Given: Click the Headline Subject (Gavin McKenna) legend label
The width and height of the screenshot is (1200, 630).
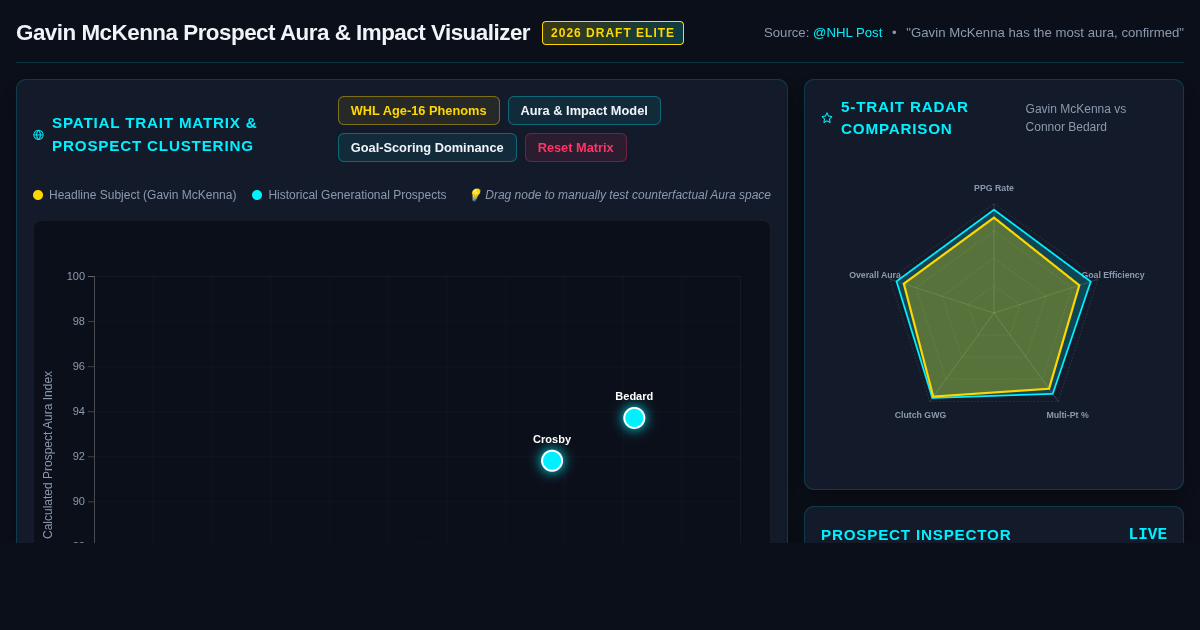Looking at the screenshot, I should pos(143,195).
